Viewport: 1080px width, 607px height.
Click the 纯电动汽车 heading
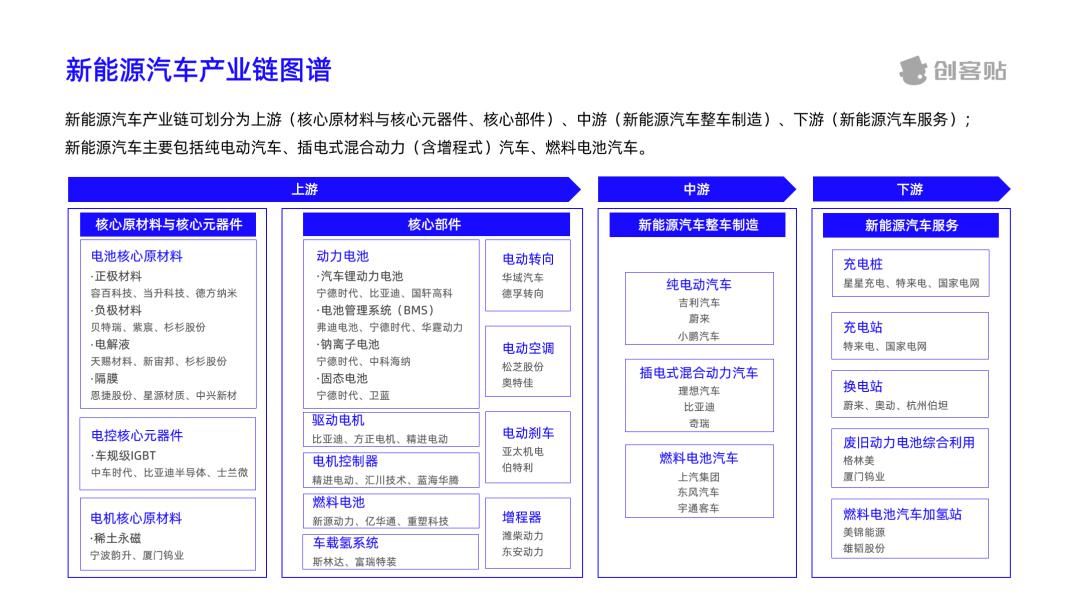[x=699, y=285]
